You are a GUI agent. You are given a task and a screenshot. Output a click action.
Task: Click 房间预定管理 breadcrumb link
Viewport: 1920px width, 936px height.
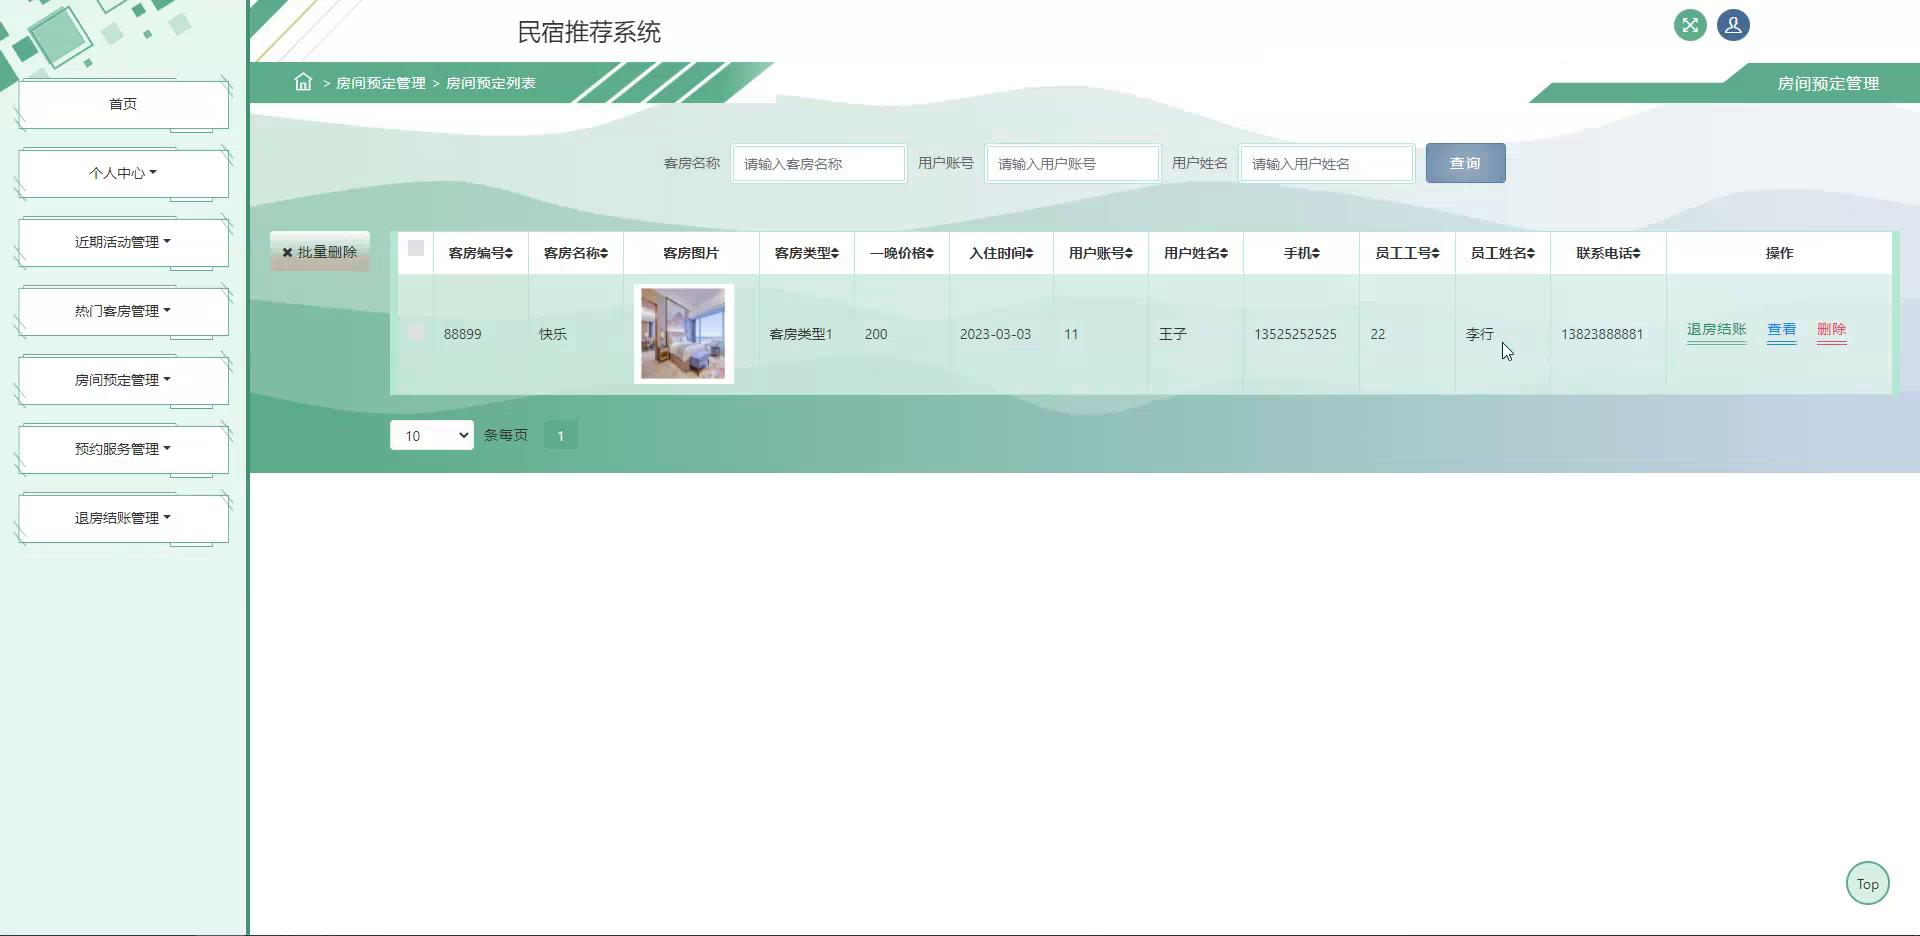[x=380, y=83]
